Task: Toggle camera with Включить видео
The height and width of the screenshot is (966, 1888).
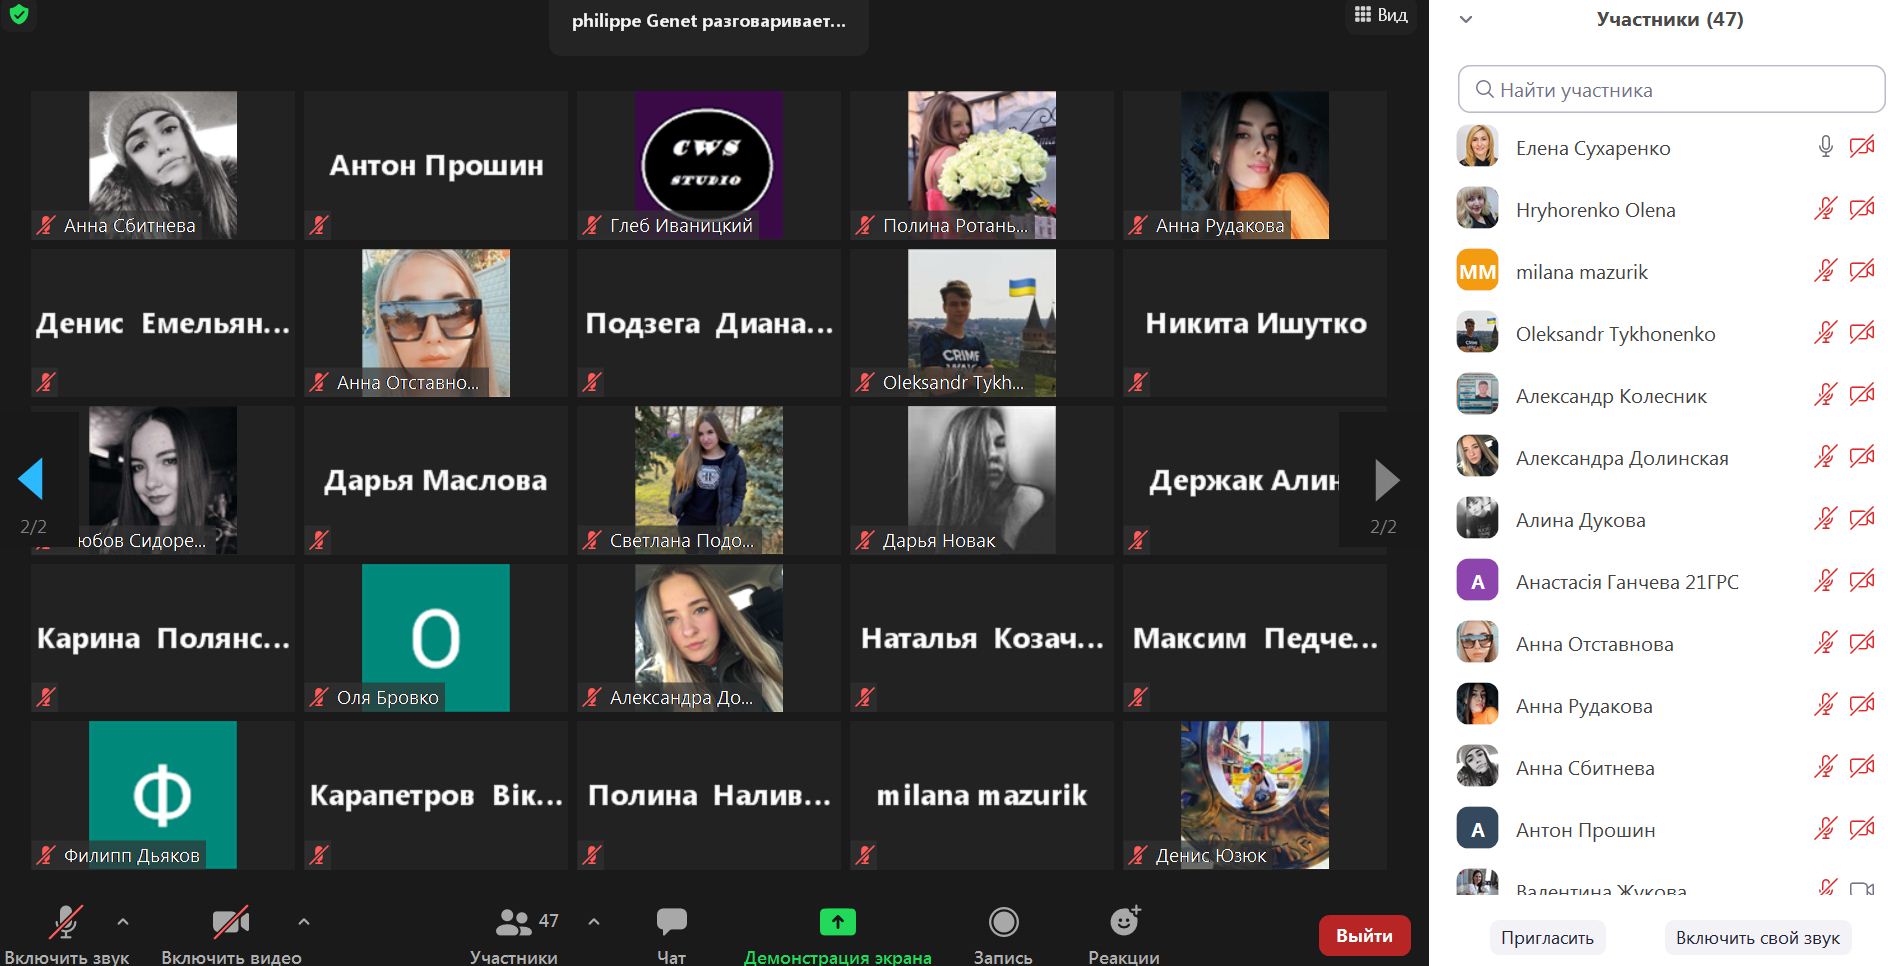Action: (231, 934)
